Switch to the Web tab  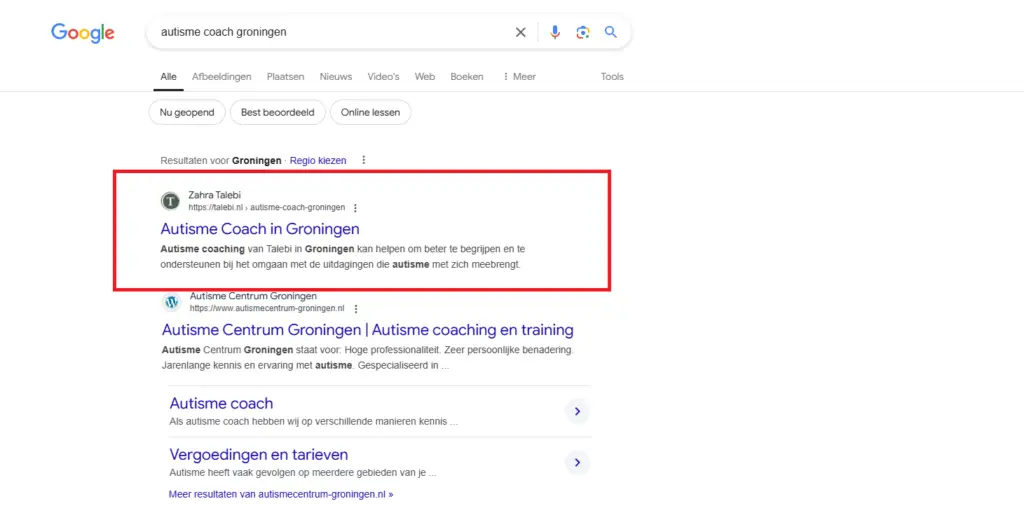pyautogui.click(x=424, y=76)
